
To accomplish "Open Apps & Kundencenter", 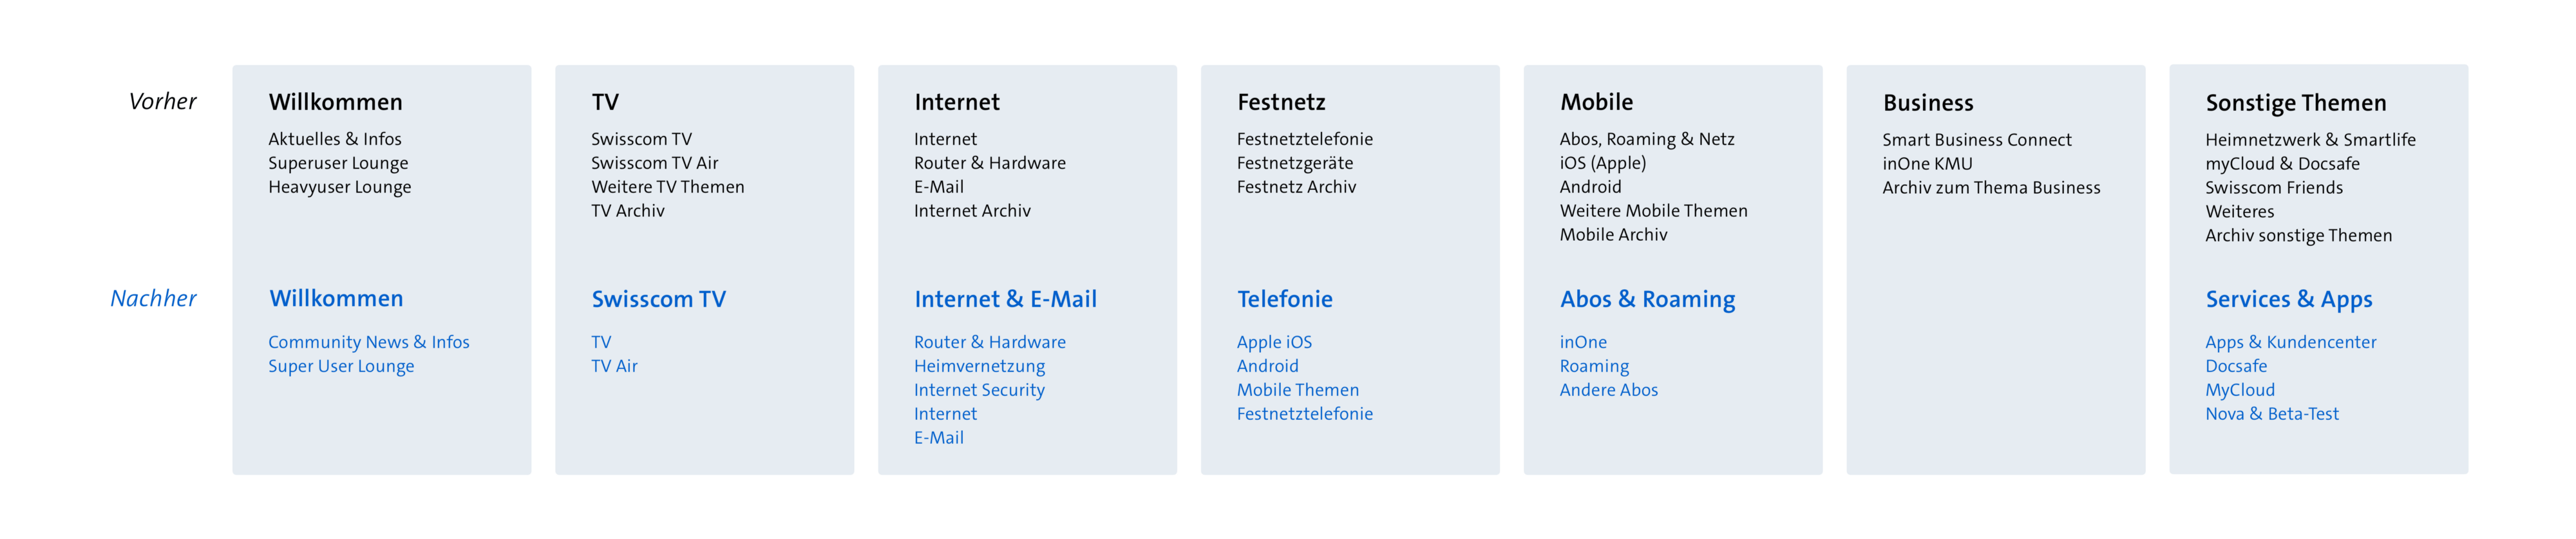I will 2290,342.
